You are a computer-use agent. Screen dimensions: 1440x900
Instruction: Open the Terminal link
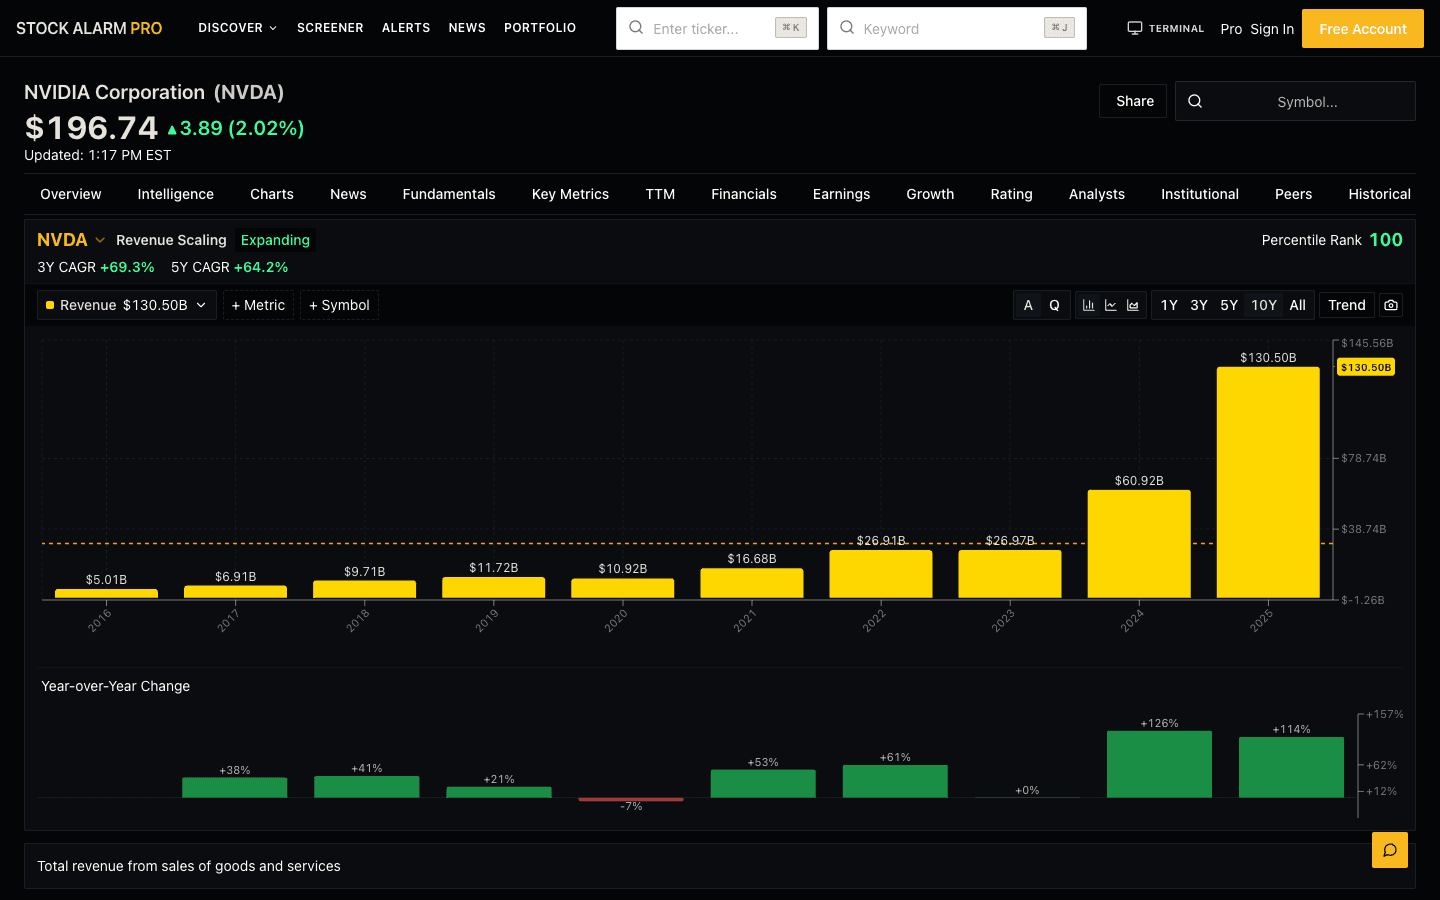pos(1166,28)
